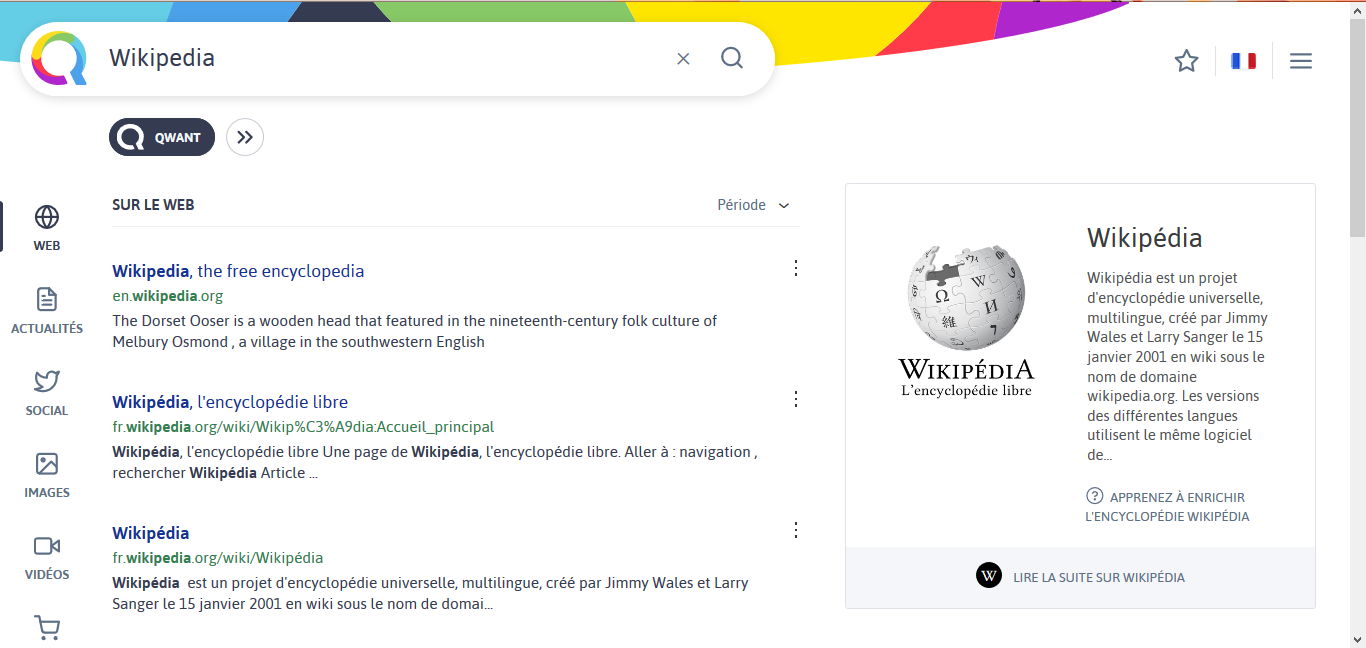Open options menu for 'l'encyclopédie libre' result
The height and width of the screenshot is (648, 1366).
(796, 399)
